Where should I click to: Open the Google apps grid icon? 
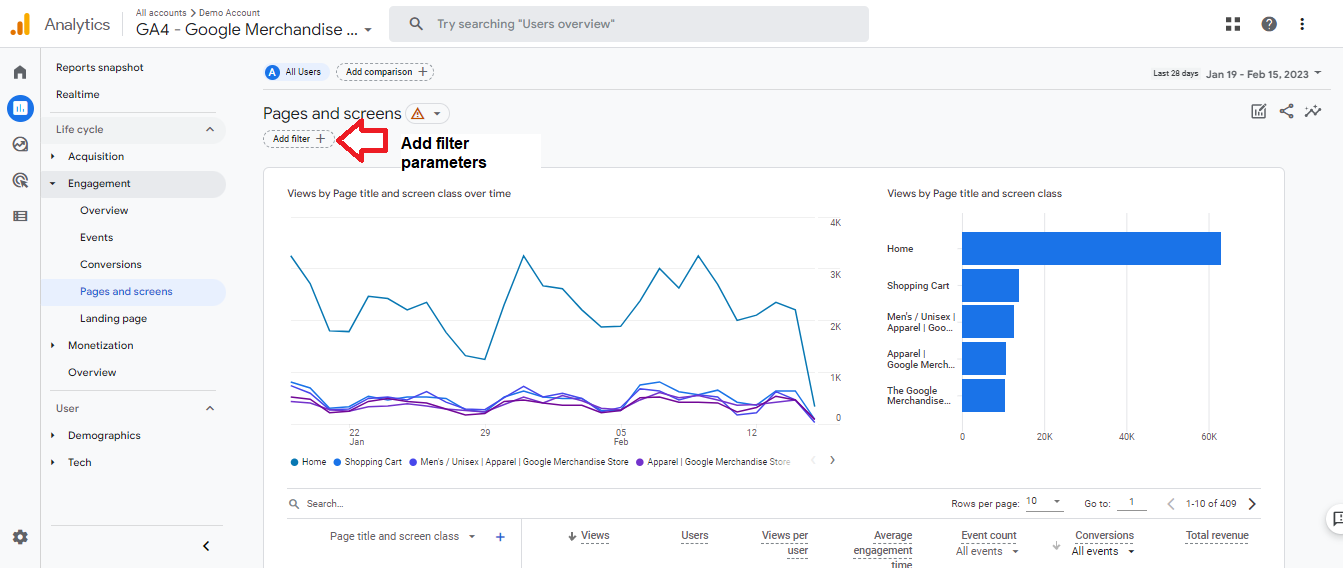point(1233,24)
